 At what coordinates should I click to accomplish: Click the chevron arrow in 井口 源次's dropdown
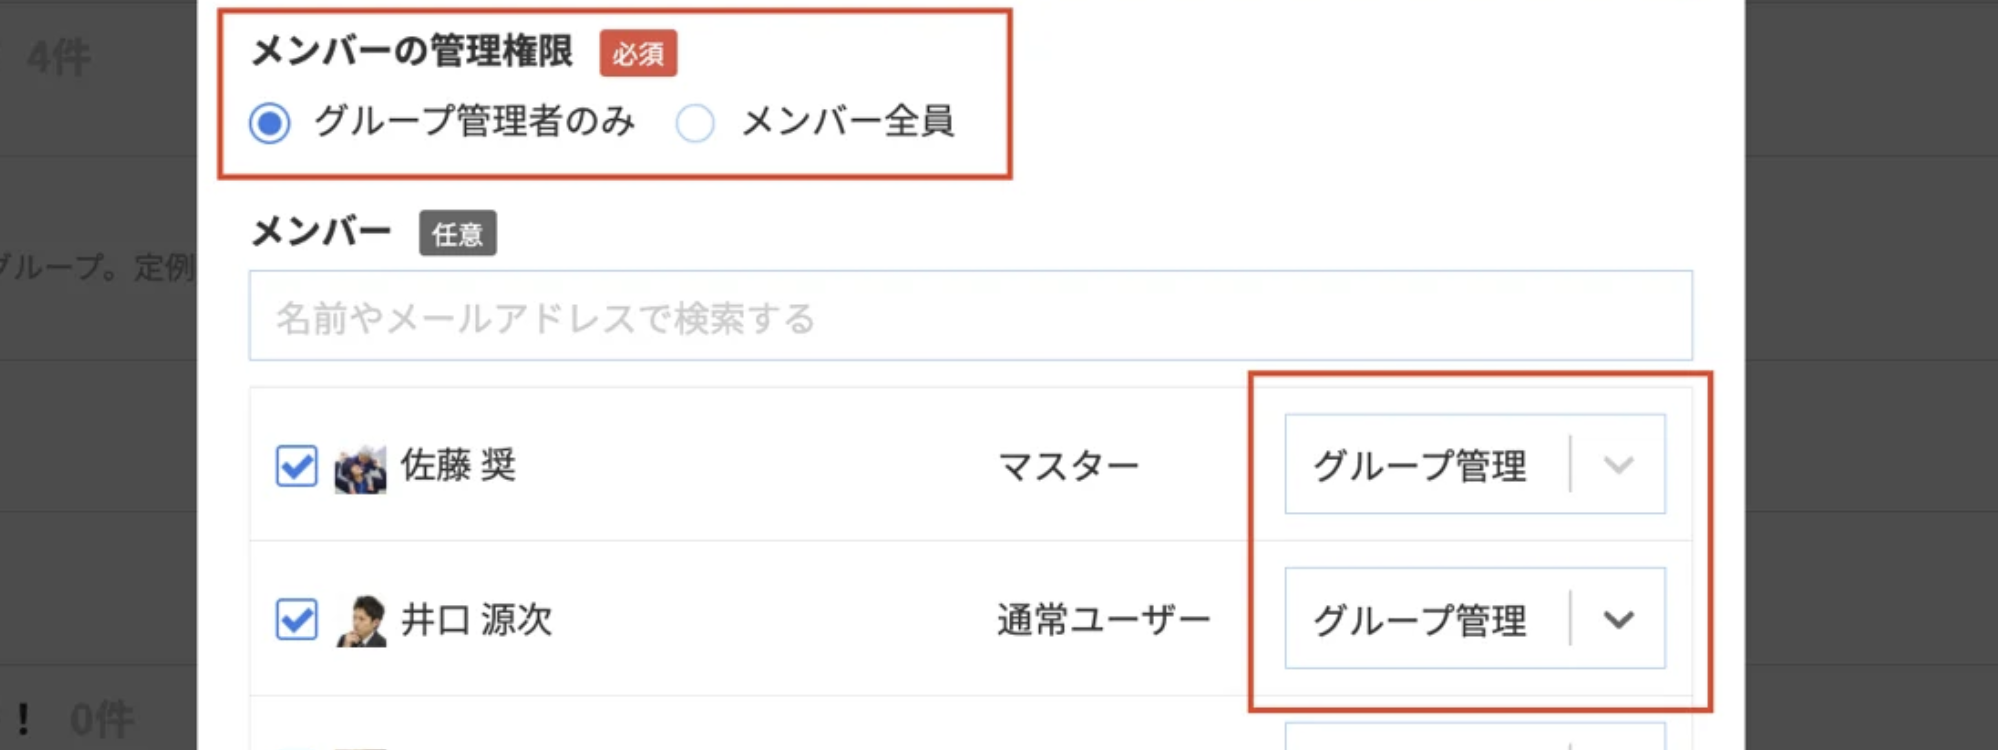(x=1619, y=620)
